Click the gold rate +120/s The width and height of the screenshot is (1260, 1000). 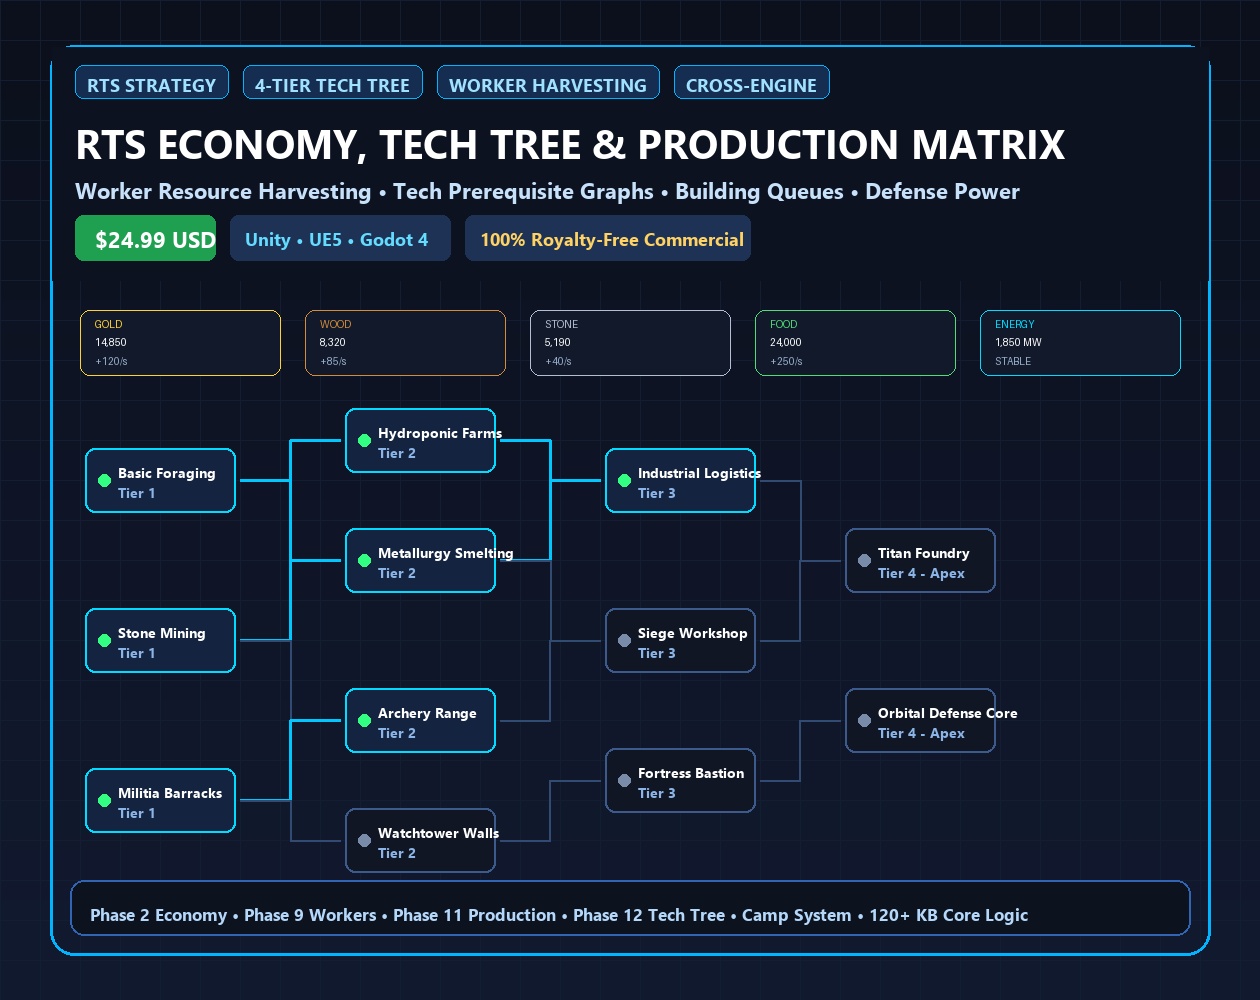point(111,361)
